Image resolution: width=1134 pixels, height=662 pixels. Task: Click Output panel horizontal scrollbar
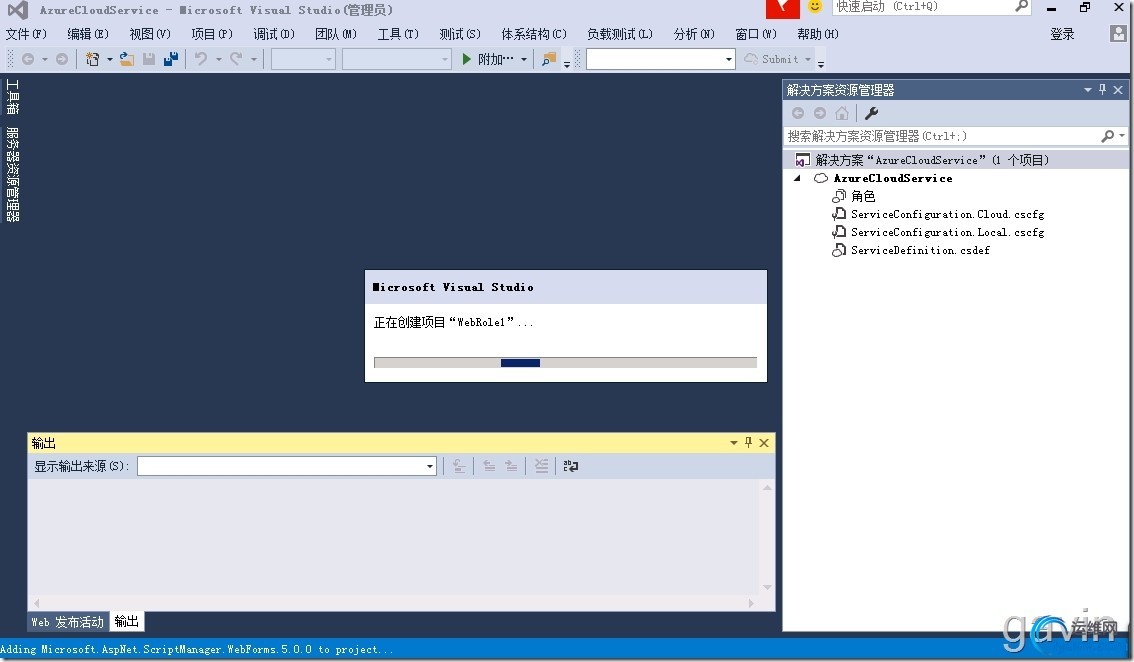[x=393, y=603]
